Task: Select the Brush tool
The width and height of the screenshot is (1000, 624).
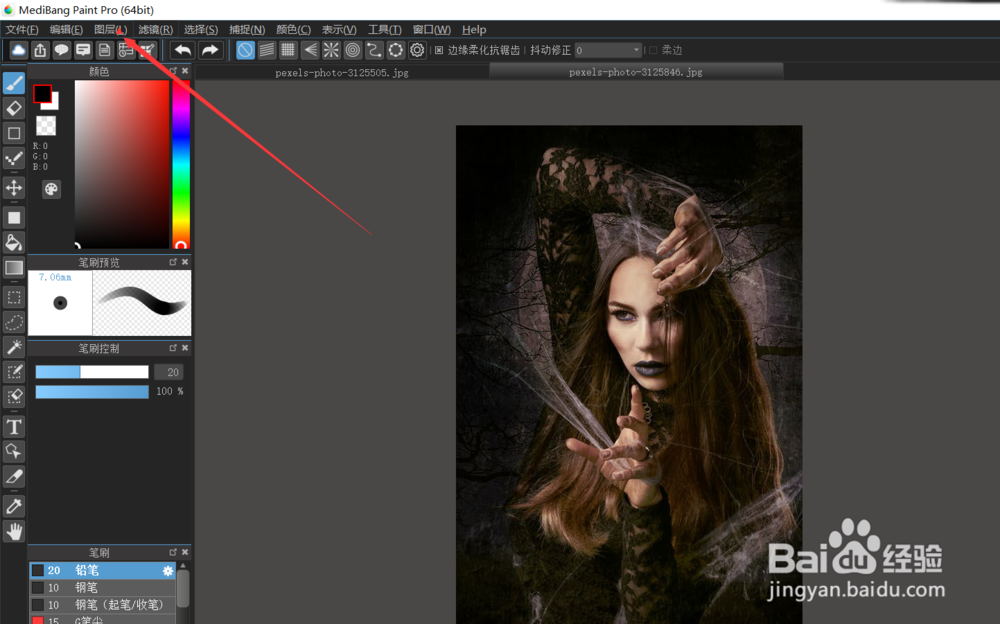Action: 14,83
